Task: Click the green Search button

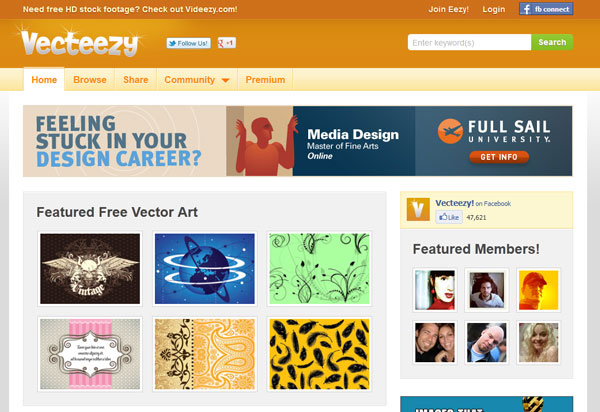Action: 552,42
